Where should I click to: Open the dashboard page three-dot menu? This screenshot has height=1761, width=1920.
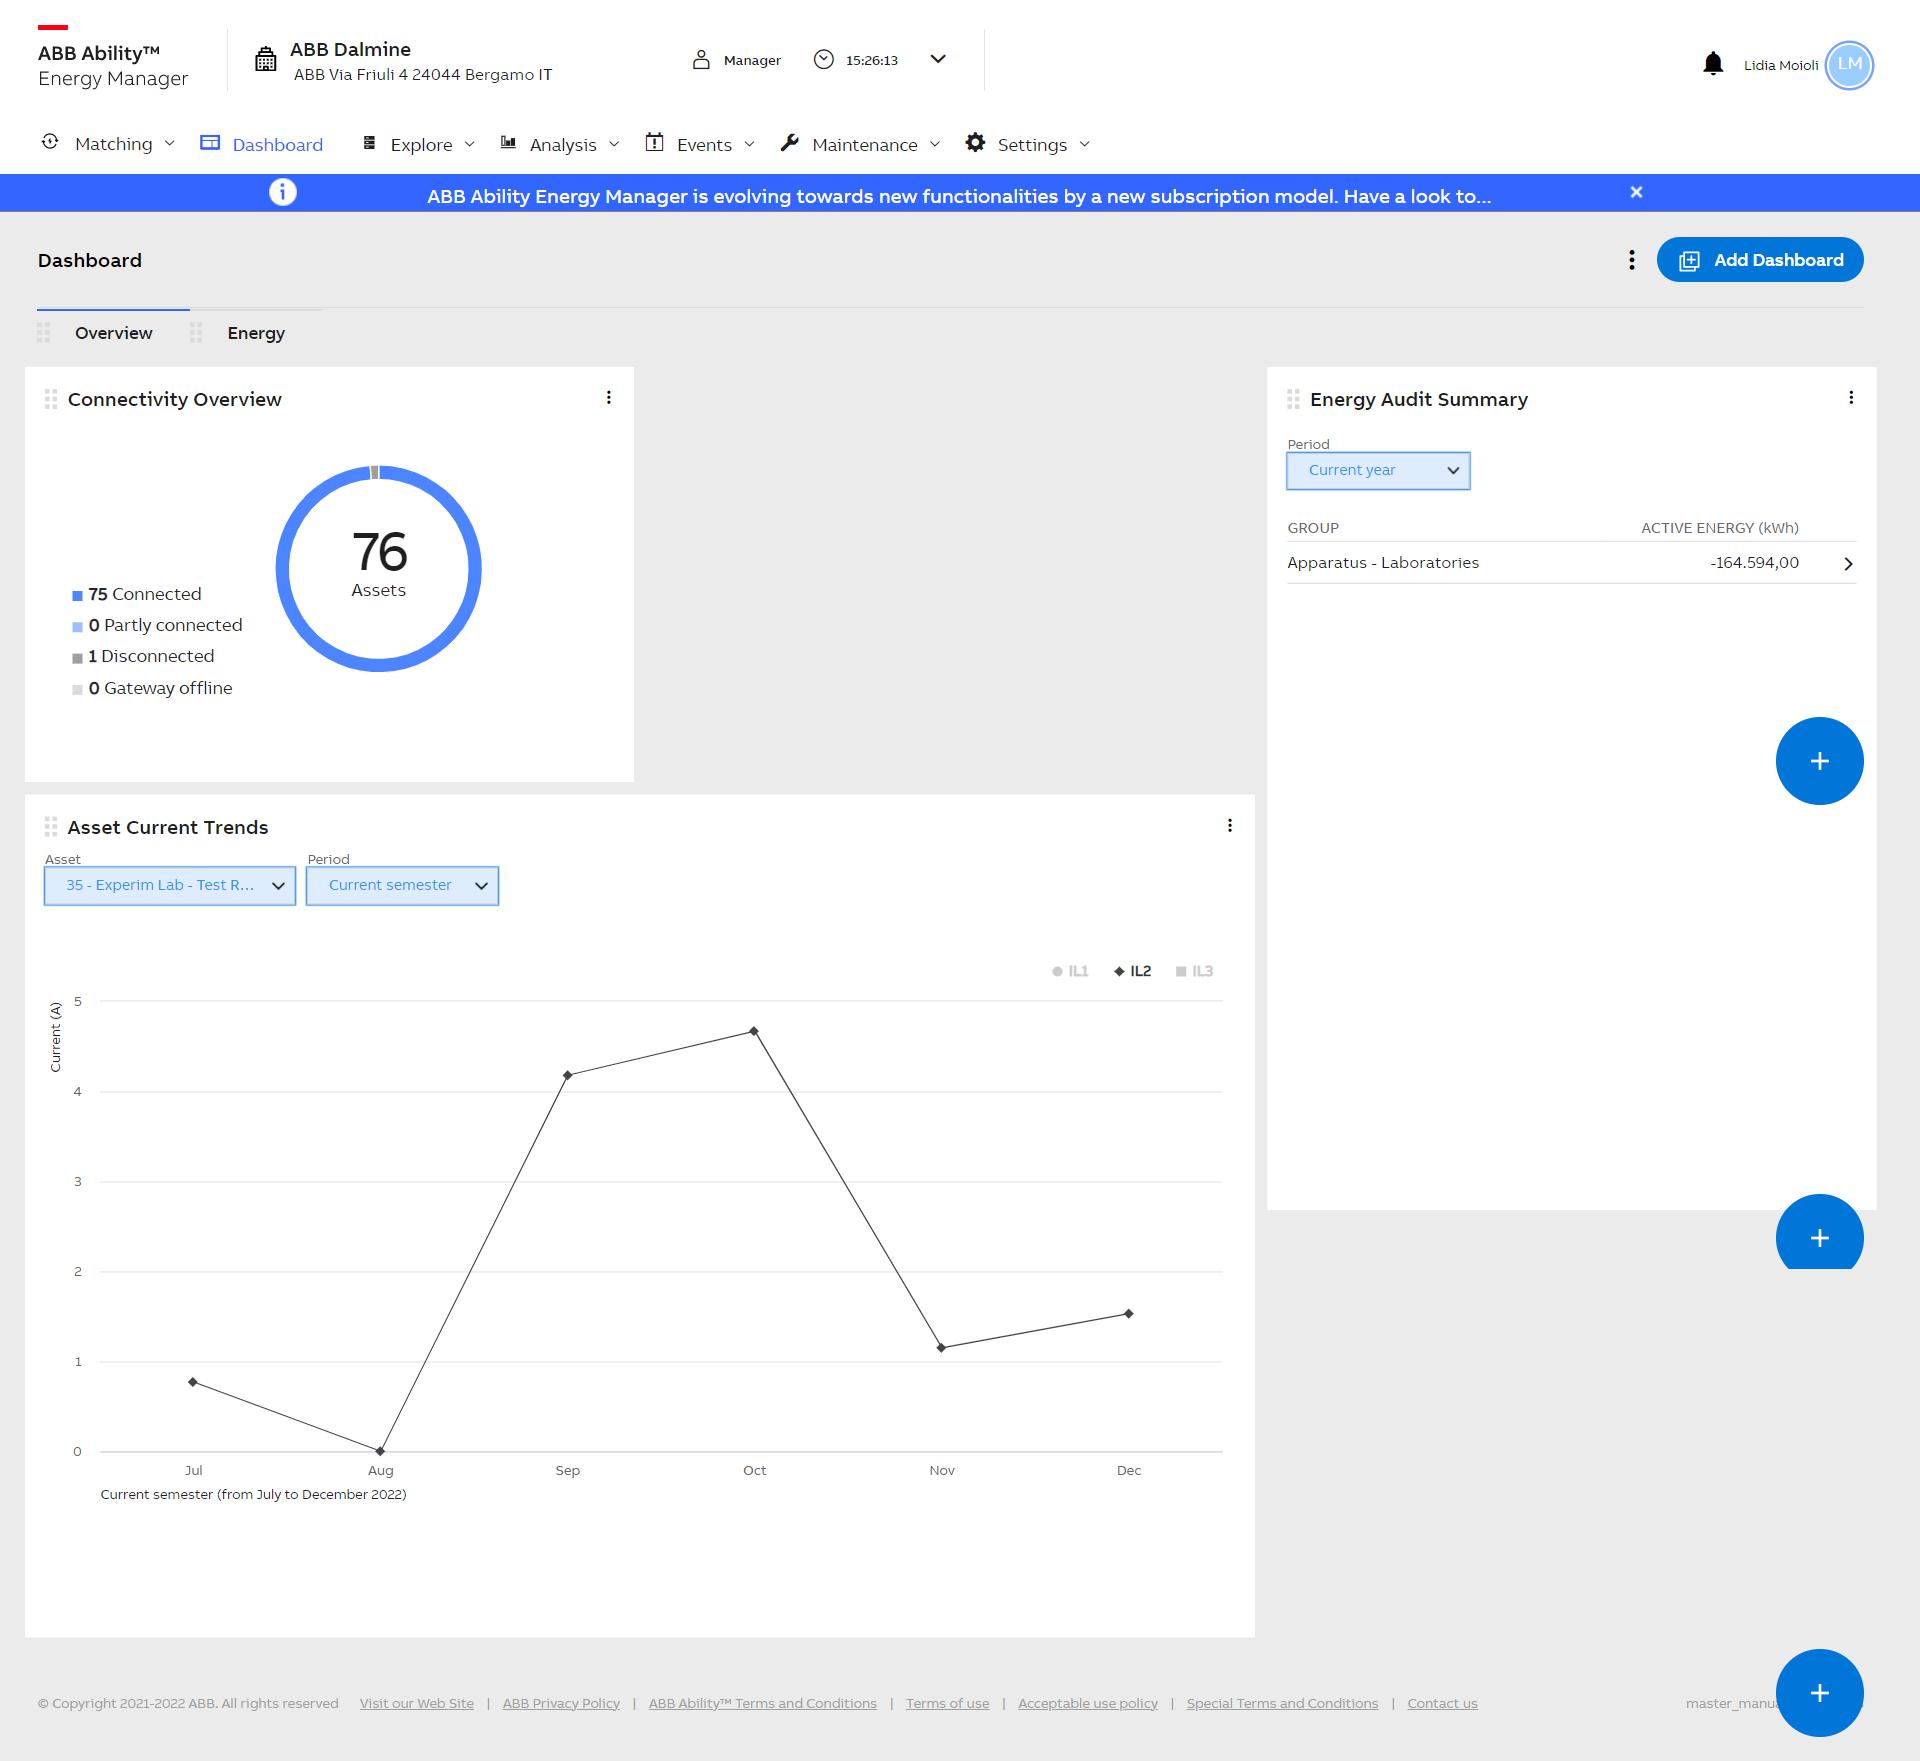pyautogui.click(x=1632, y=260)
